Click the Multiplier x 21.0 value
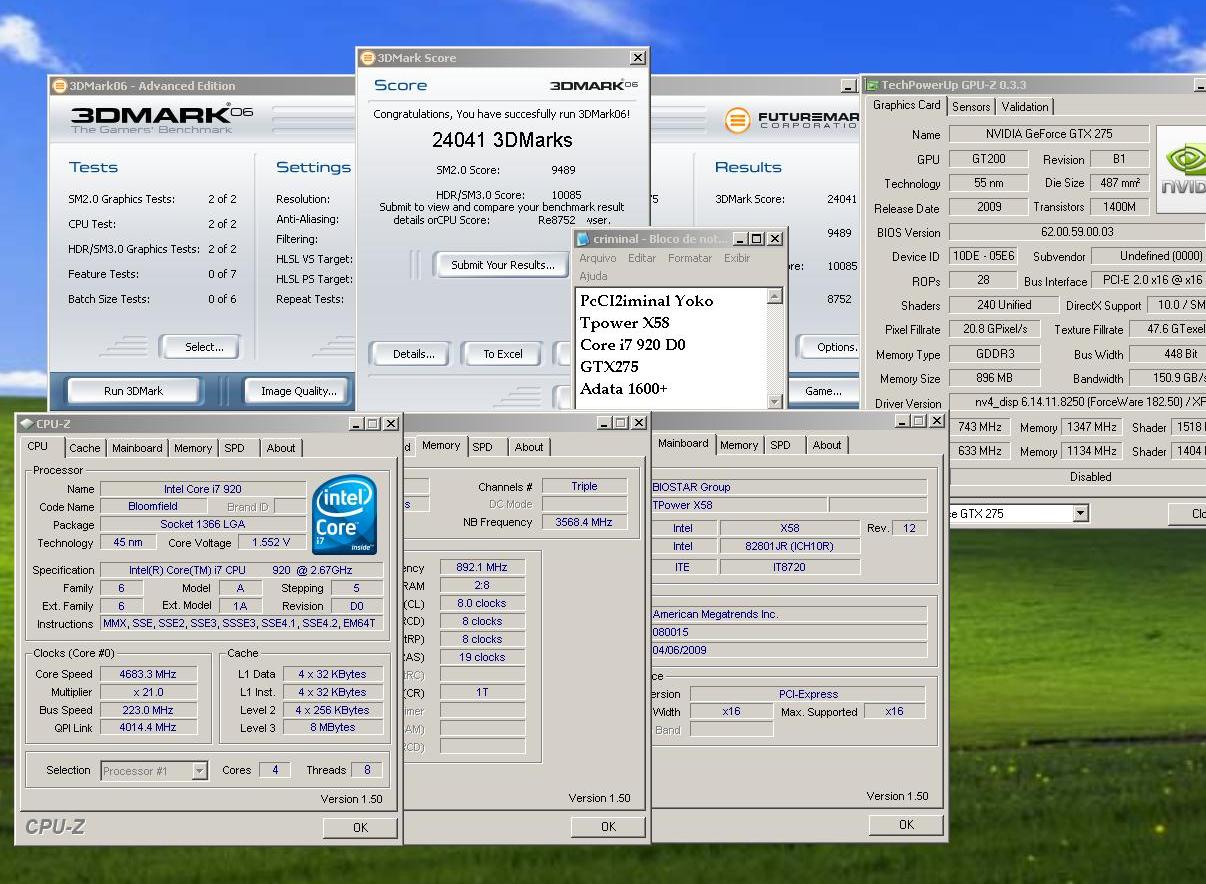 click(x=147, y=692)
